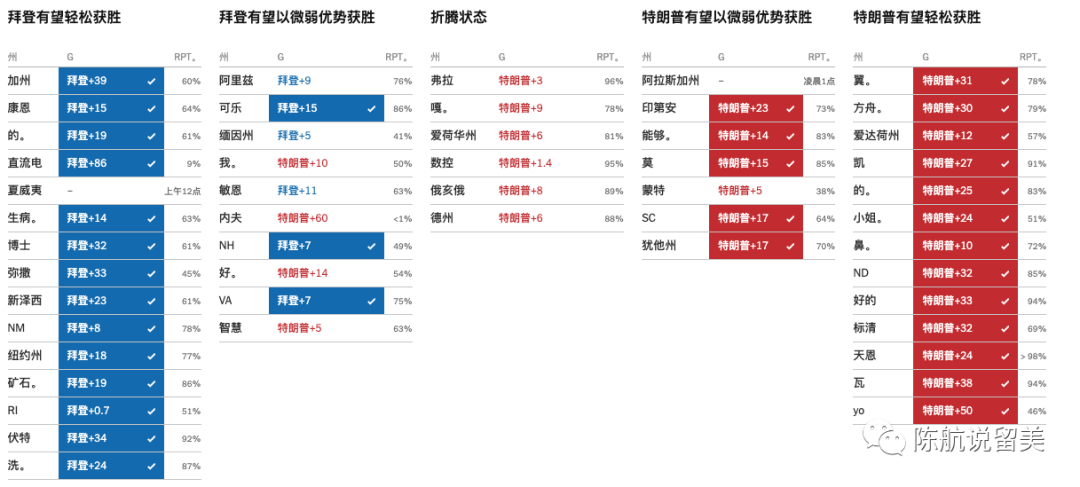Toggle the check mark in the NH row

coord(372,245)
